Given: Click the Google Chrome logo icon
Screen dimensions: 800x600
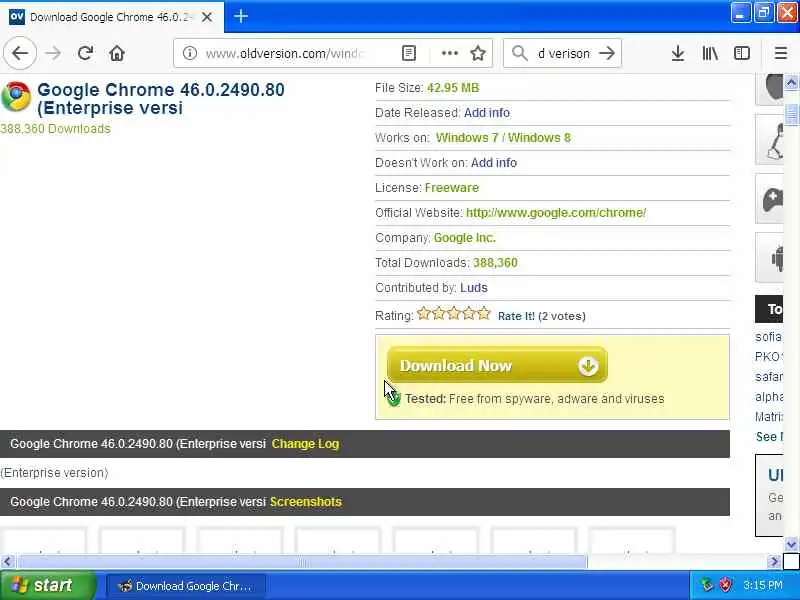Looking at the screenshot, I should coord(16,96).
